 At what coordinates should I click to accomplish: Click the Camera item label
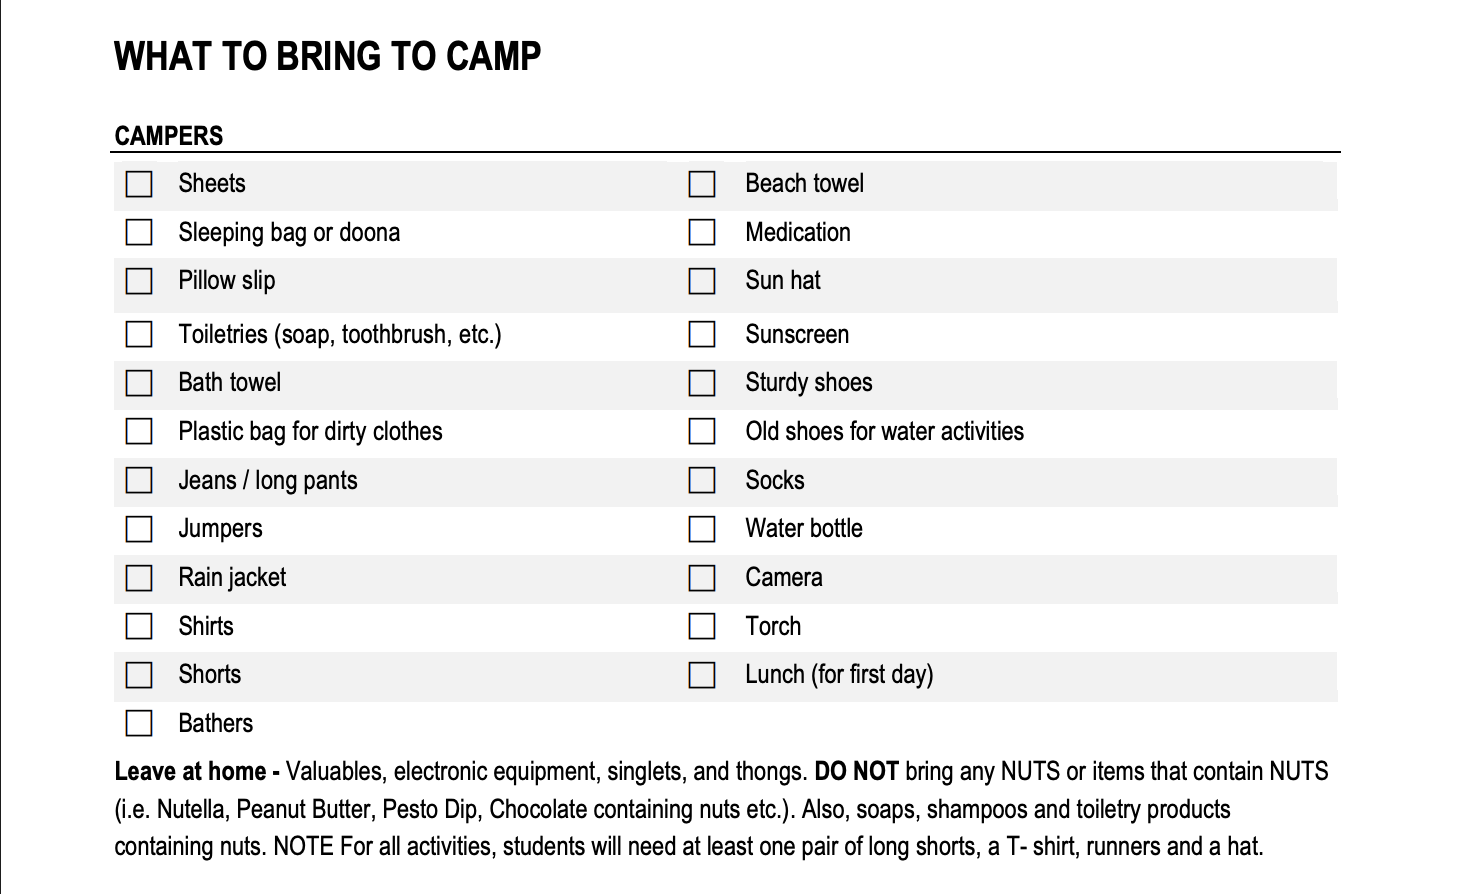point(784,578)
